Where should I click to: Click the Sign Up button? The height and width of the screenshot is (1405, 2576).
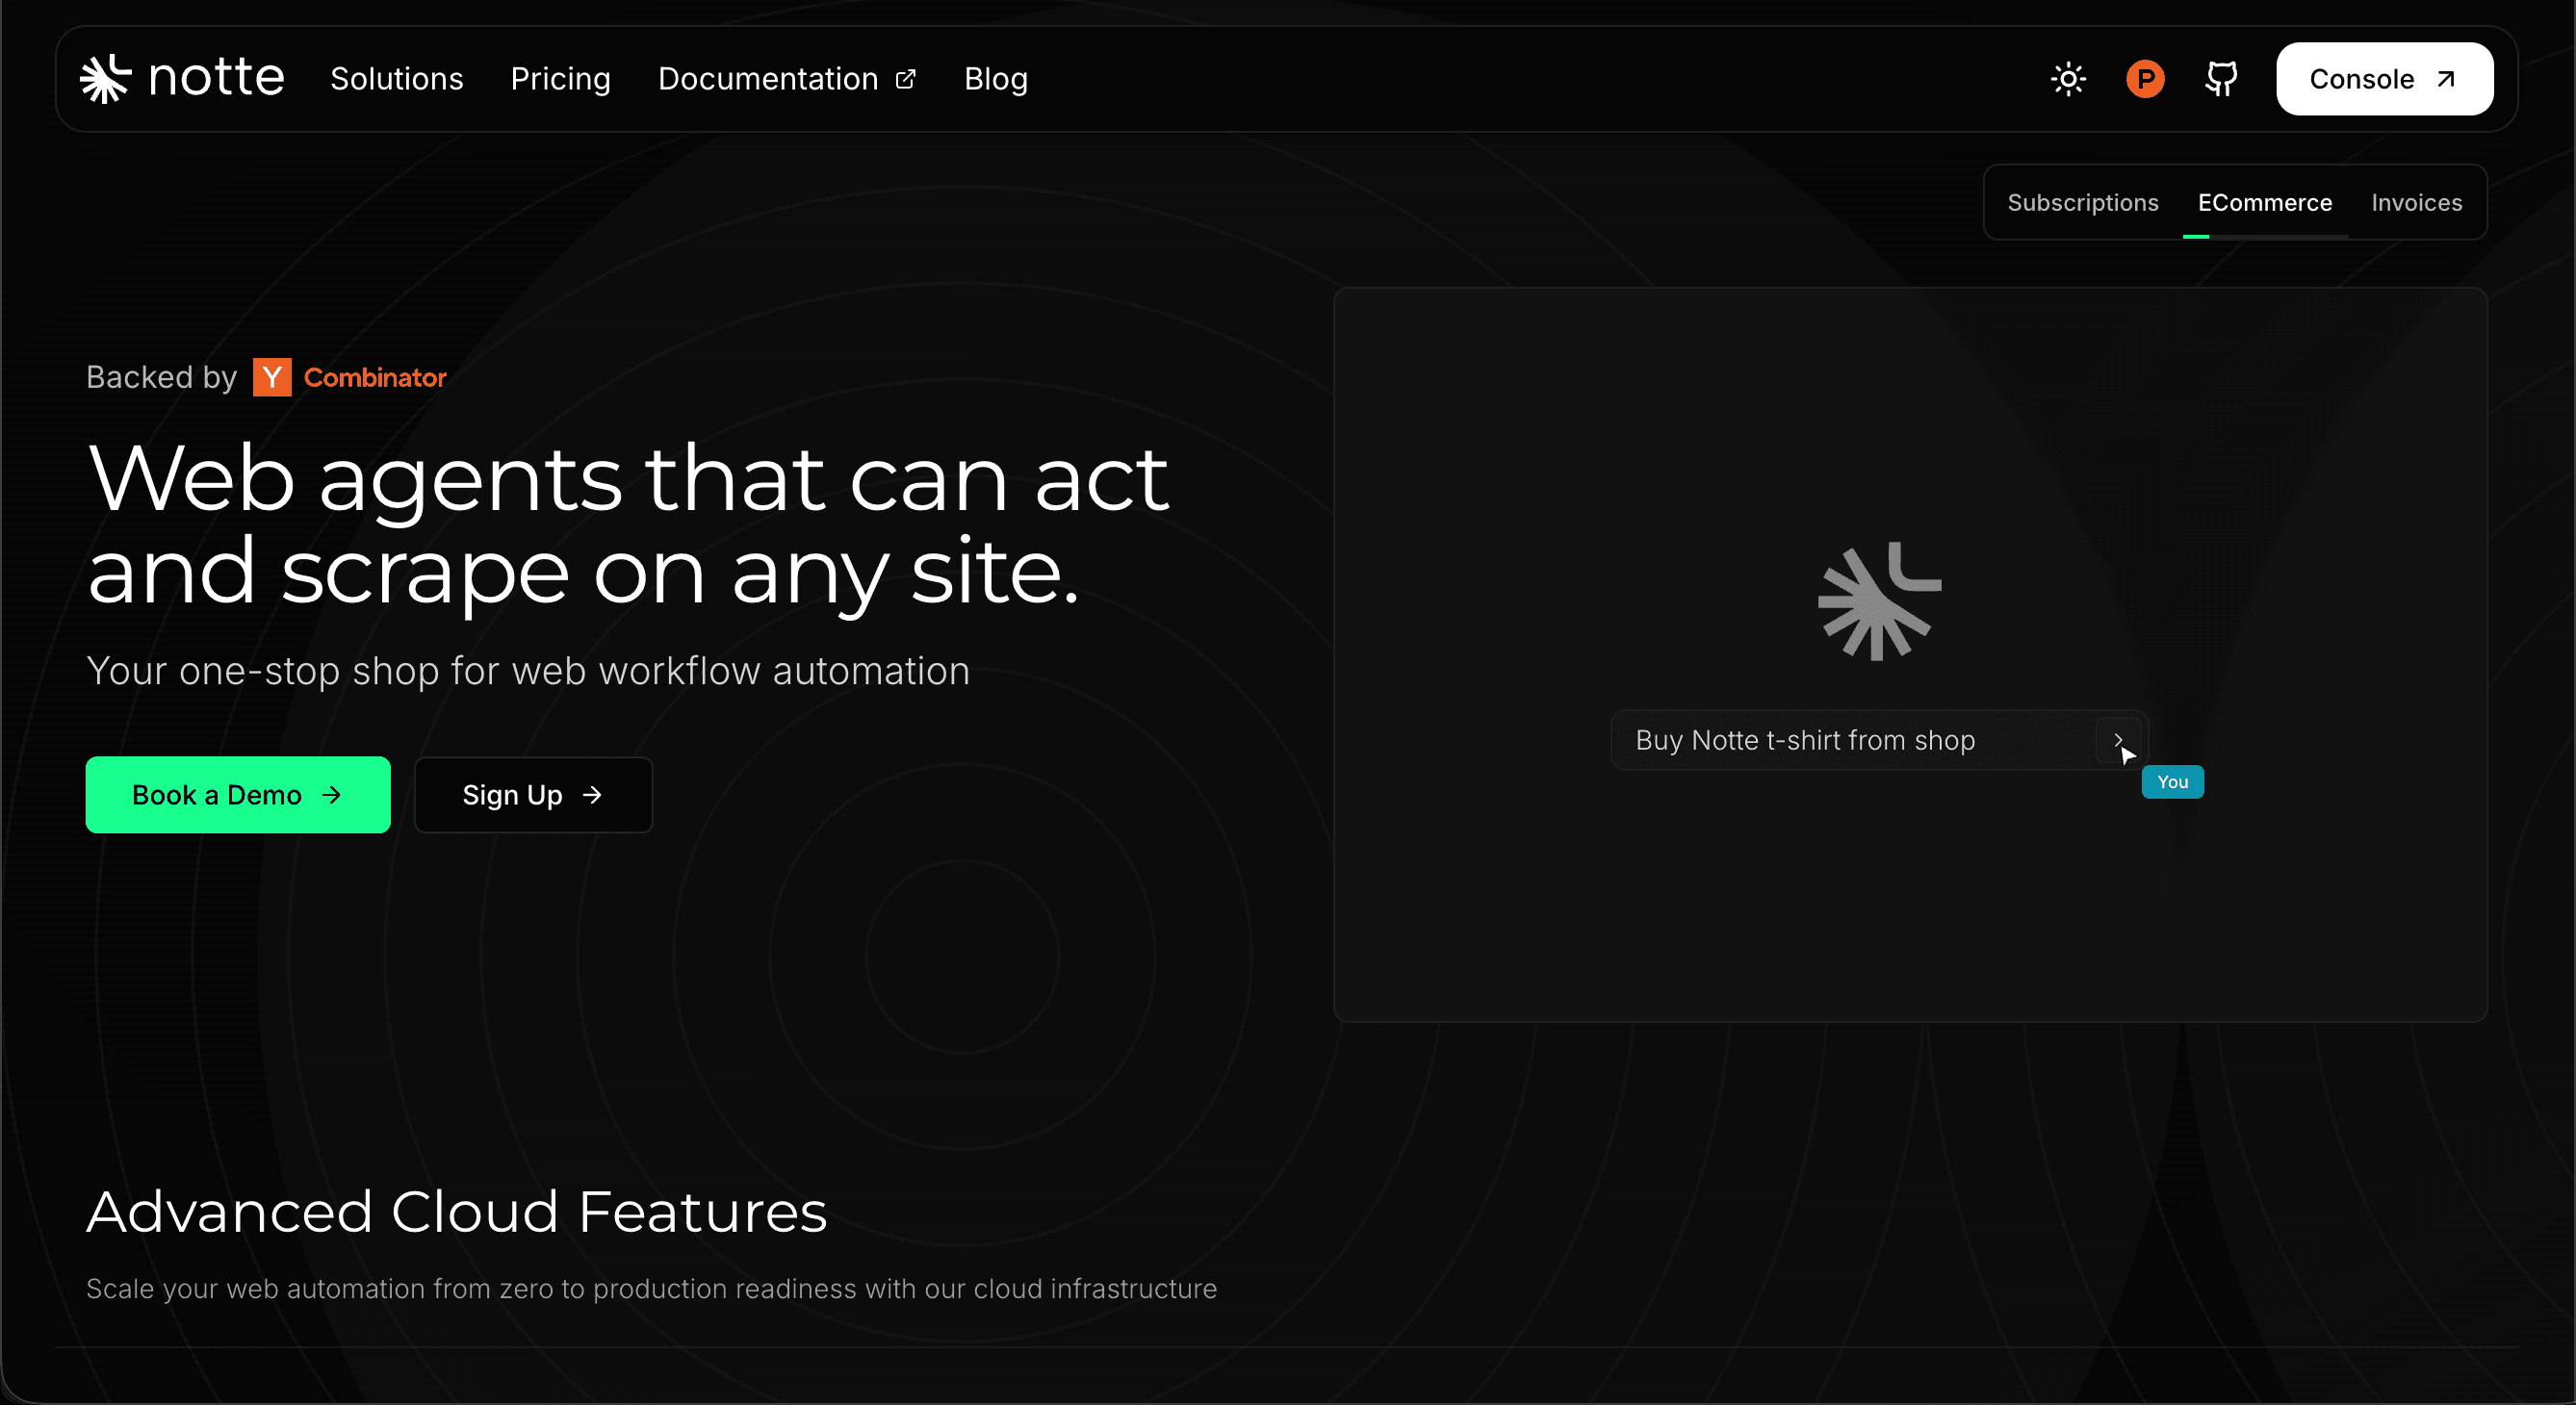[x=533, y=795]
